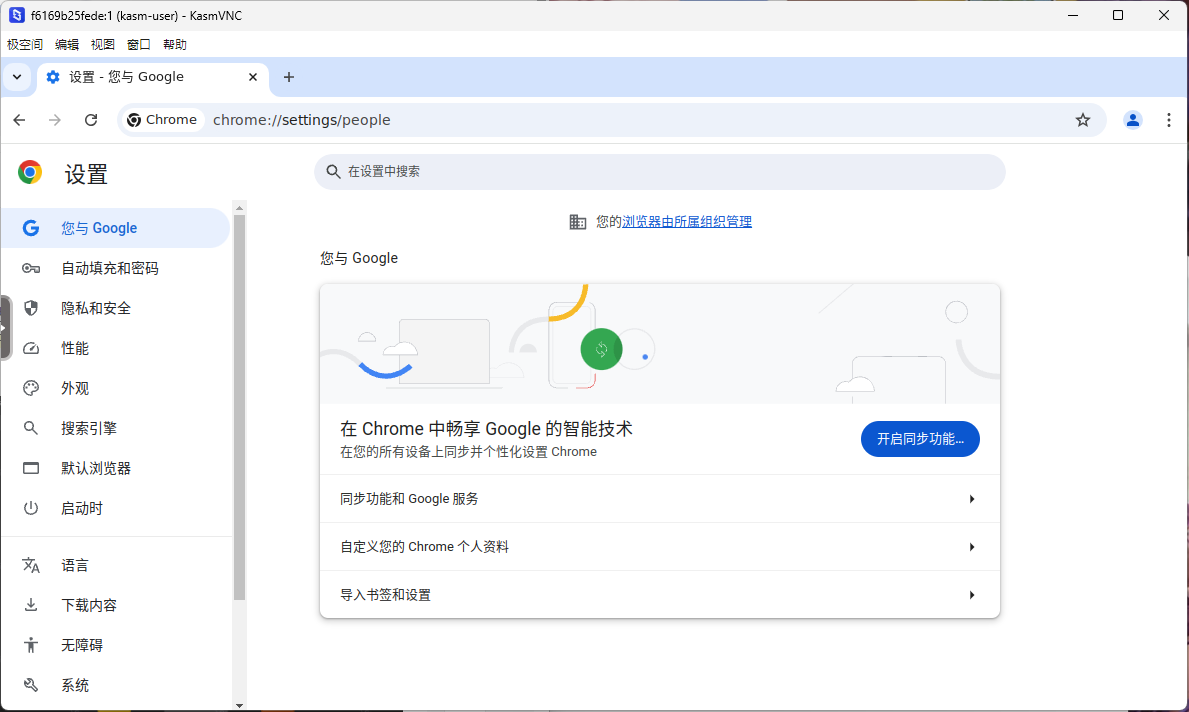Open 隐私和安全 settings
Image resolution: width=1189 pixels, height=712 pixels.
115,308
